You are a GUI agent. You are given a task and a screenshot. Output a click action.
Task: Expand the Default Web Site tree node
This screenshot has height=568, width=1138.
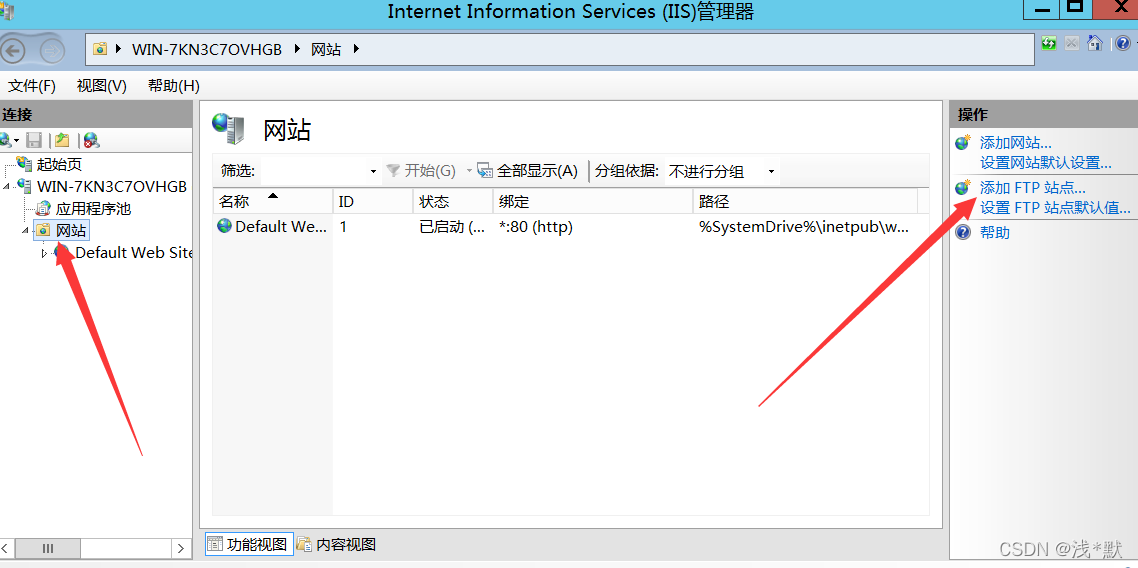[44, 253]
